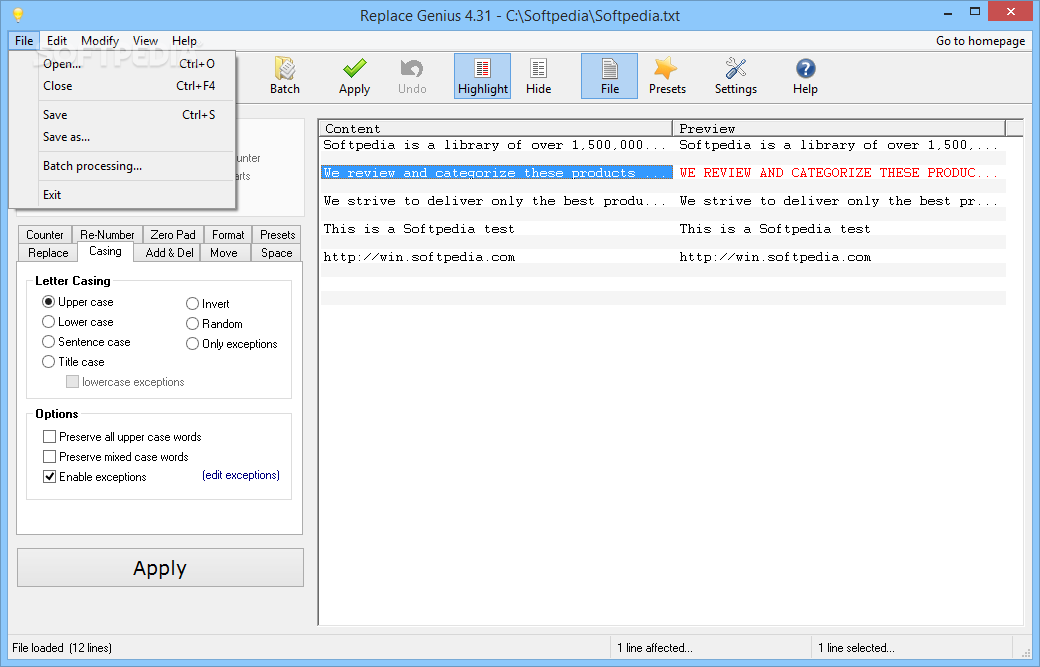Select the highlighted 'We review and categorize' line

[495, 172]
